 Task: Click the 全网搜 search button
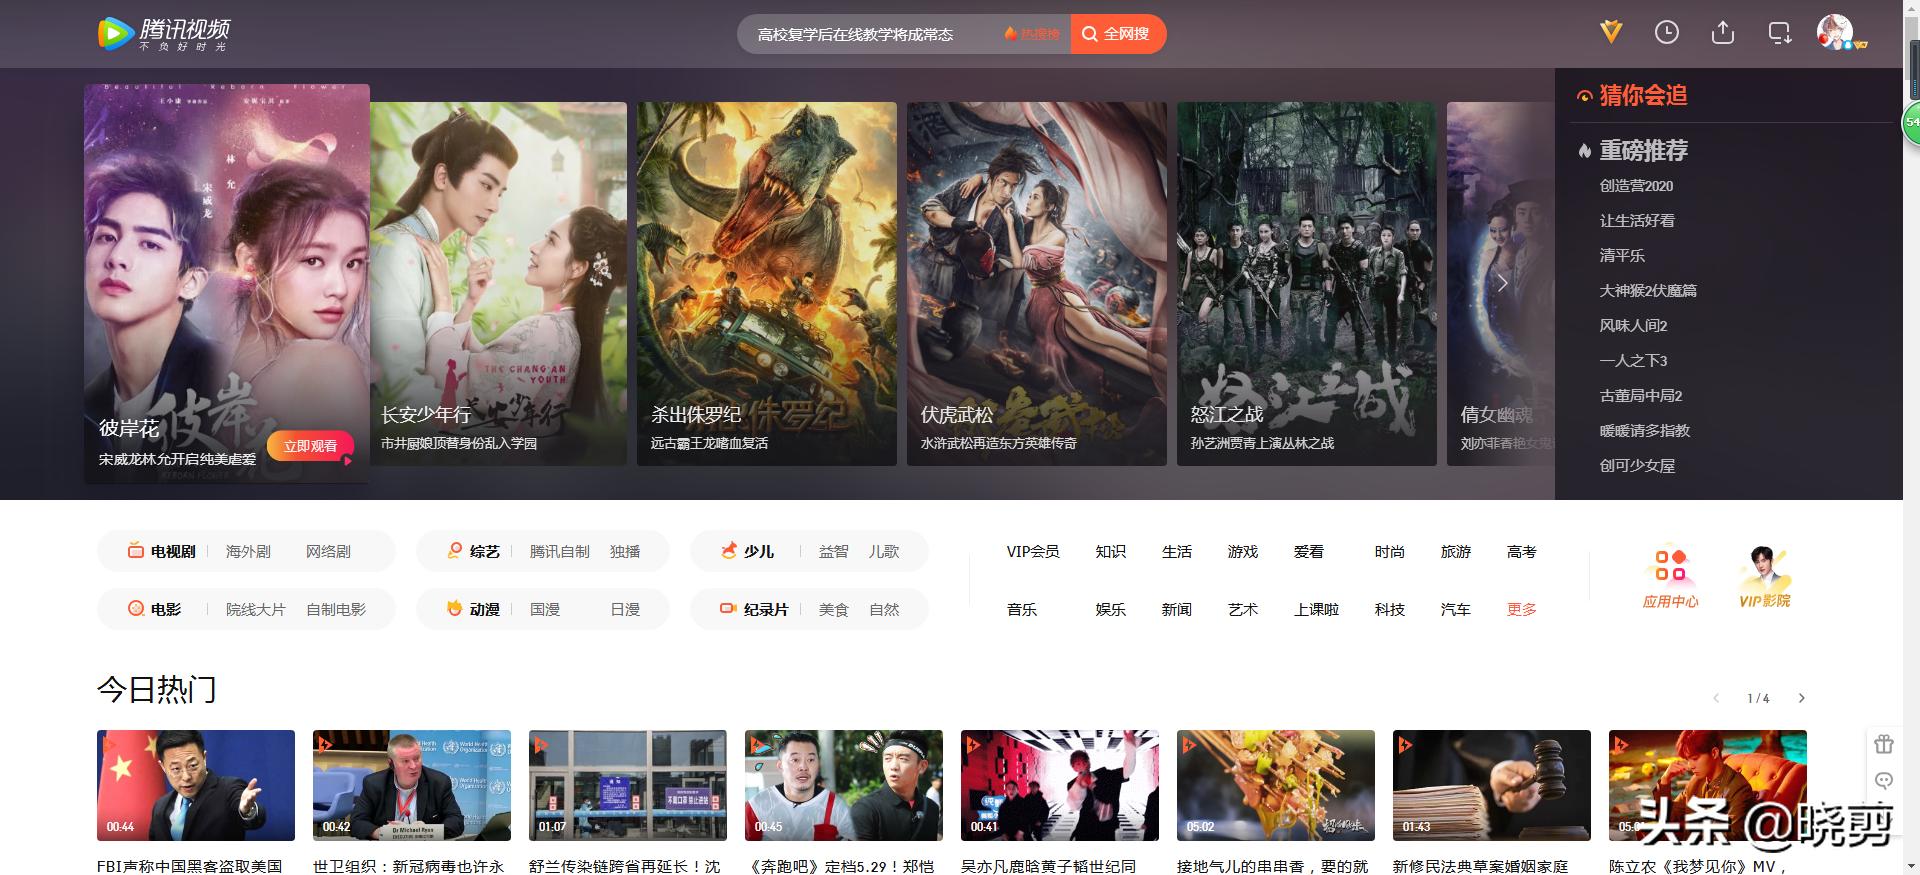(1118, 34)
